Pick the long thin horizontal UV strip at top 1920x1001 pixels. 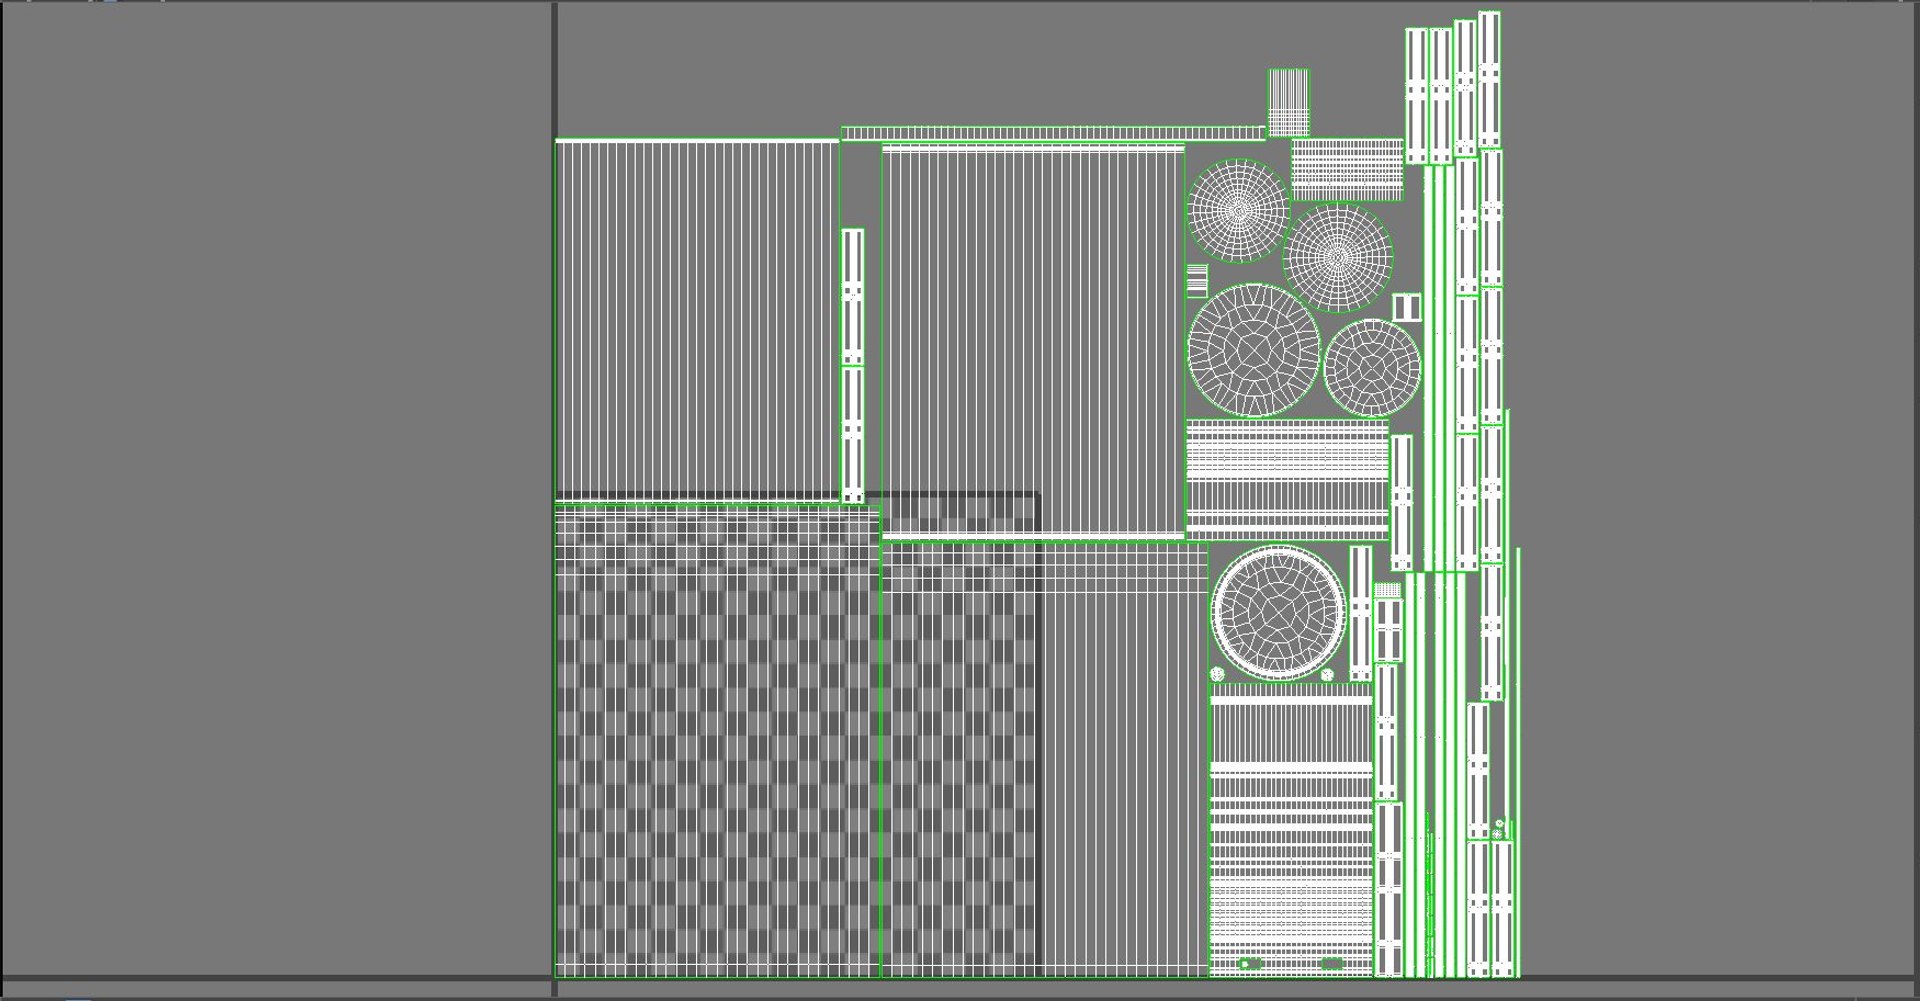point(1053,133)
